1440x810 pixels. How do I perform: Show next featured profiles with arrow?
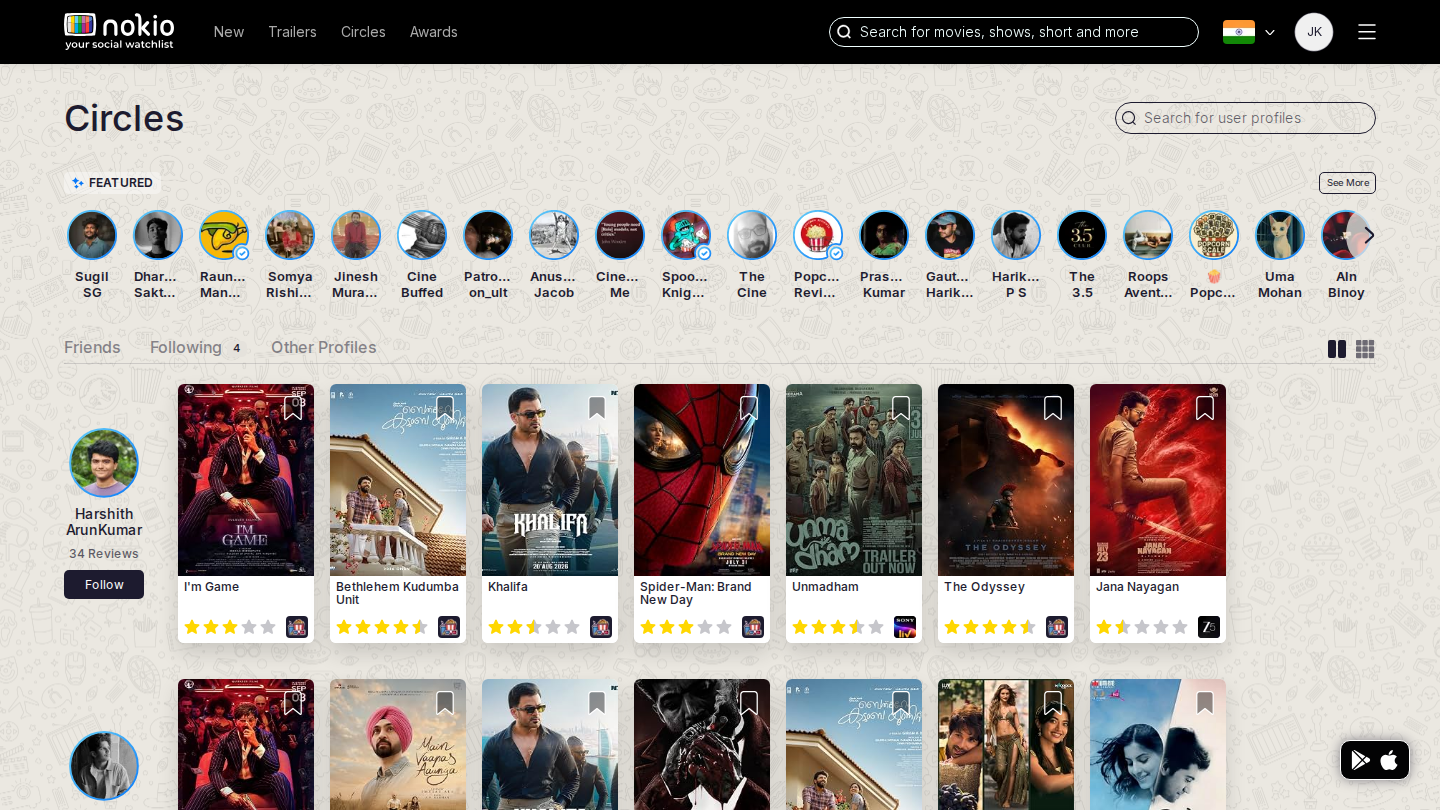coord(1369,235)
